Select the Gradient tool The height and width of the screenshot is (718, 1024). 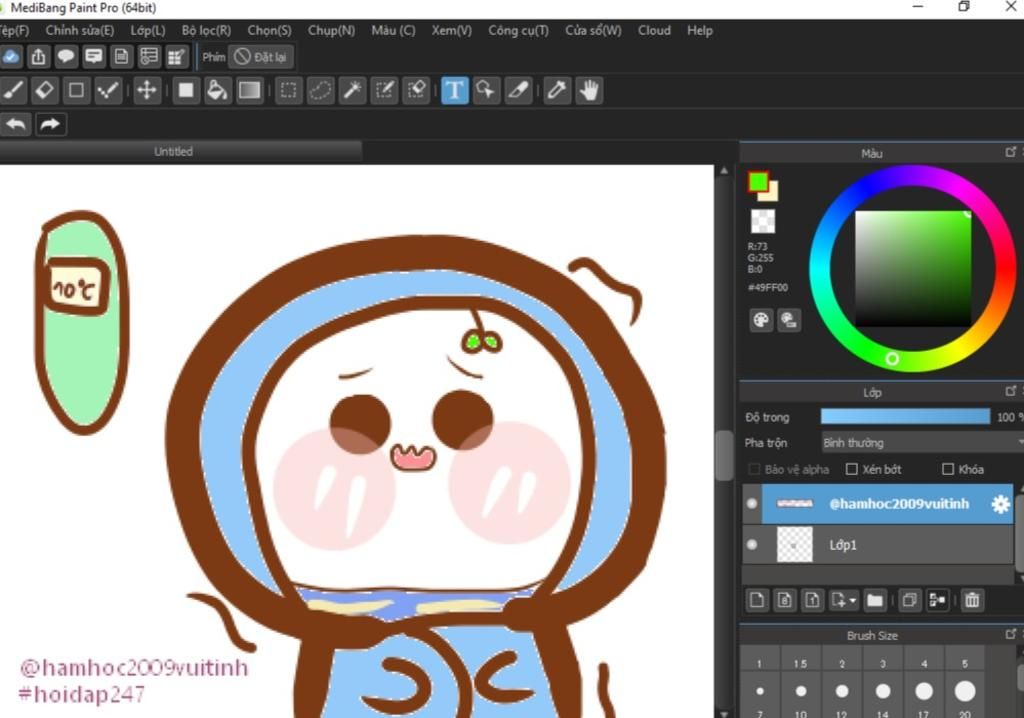[x=249, y=90]
